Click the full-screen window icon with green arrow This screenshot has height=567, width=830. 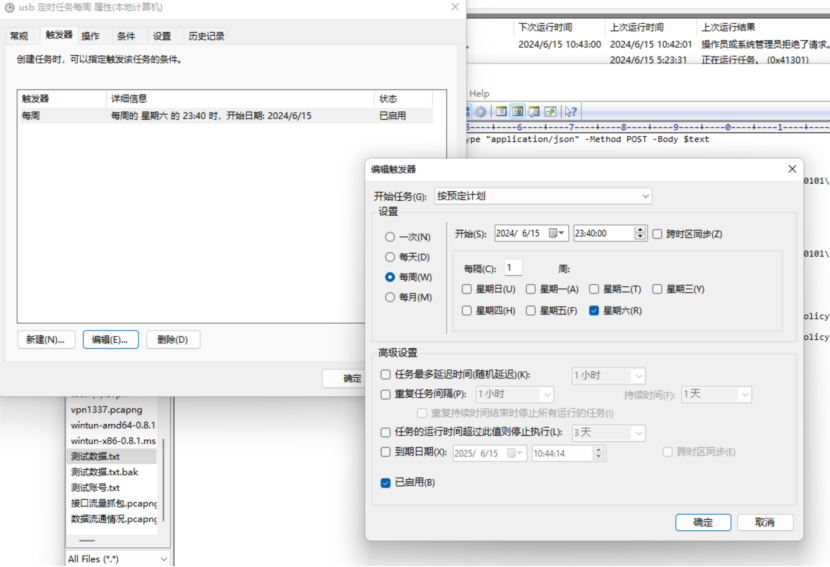551,112
